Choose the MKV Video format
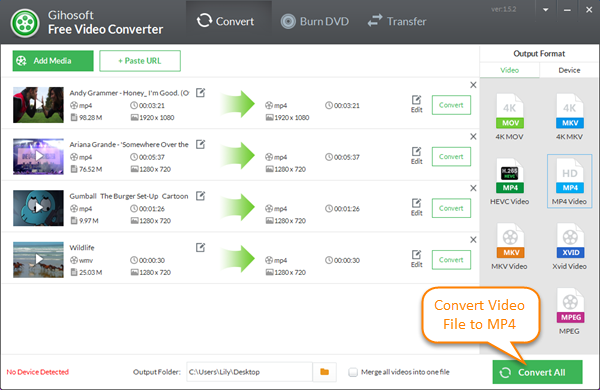 tap(509, 246)
